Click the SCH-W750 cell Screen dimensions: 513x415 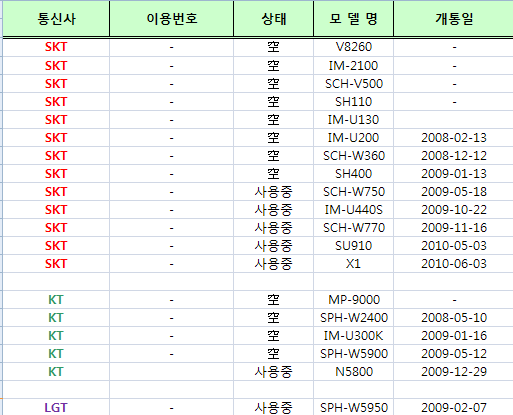tap(354, 192)
